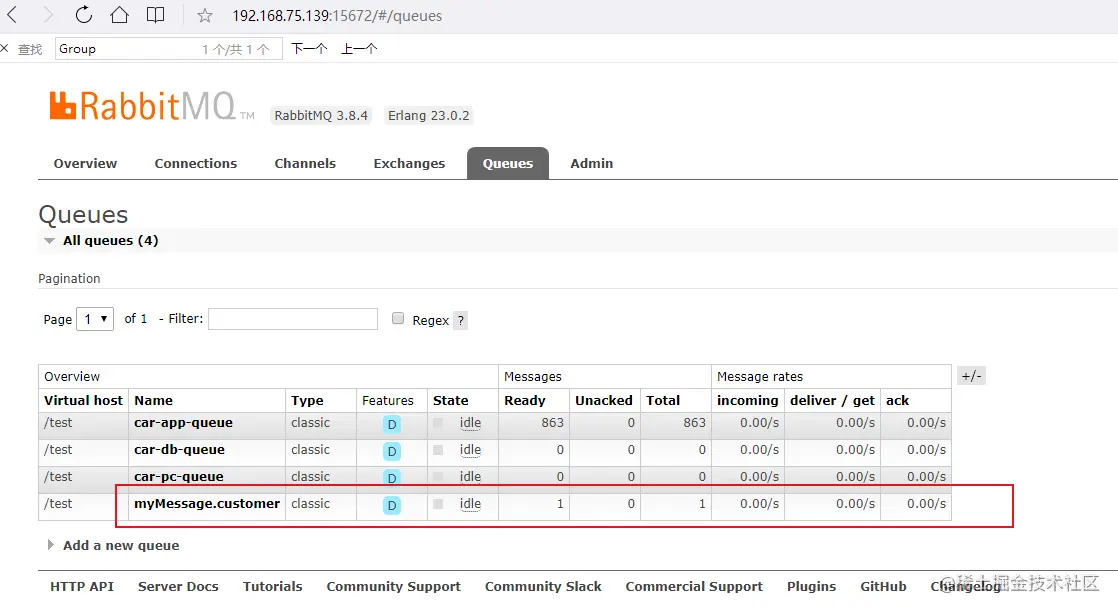Screen dimensions: 1118x612
Task: Click the D feature badge for myMessage.customer
Action: [391, 506]
